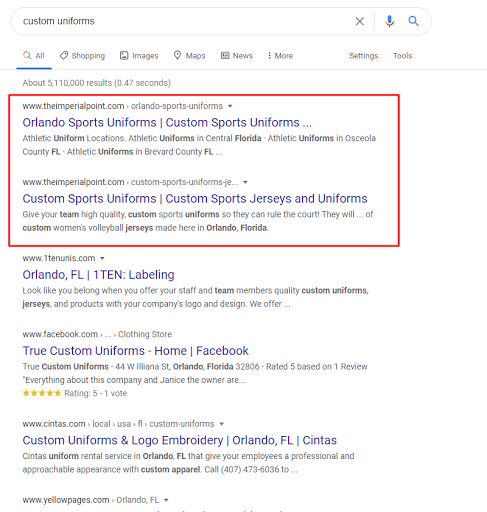
Task: Click 'About 5,110,000 results' stats text
Action: pyautogui.click(x=96, y=83)
